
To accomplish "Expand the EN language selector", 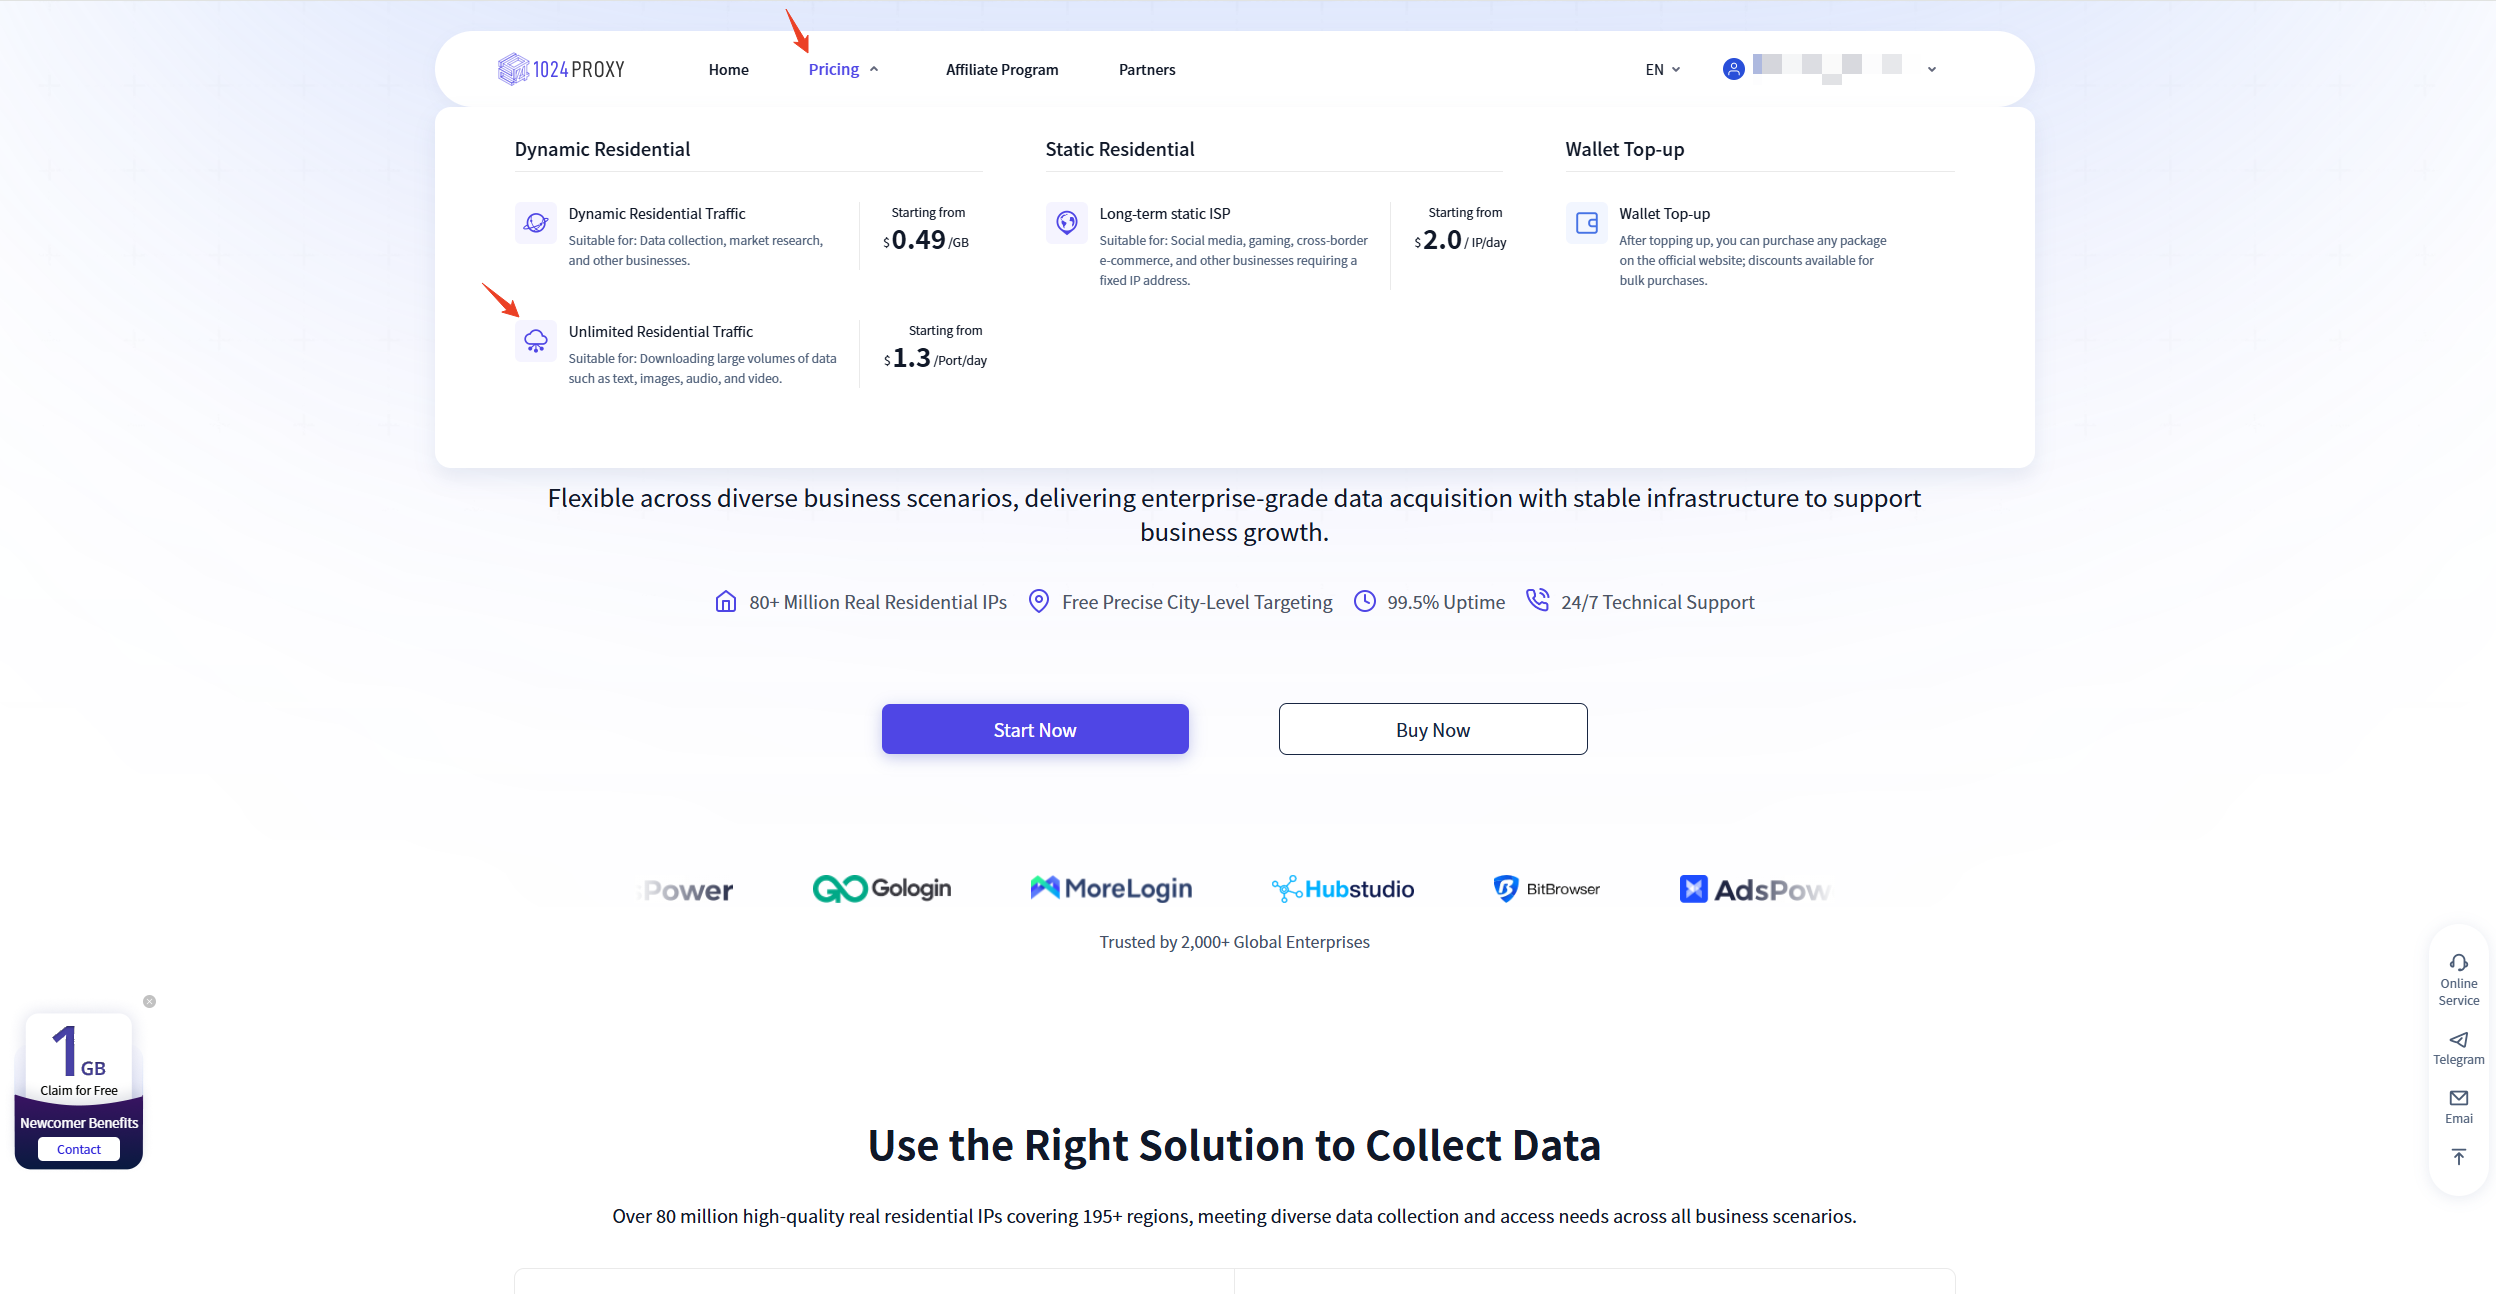I will [1662, 69].
